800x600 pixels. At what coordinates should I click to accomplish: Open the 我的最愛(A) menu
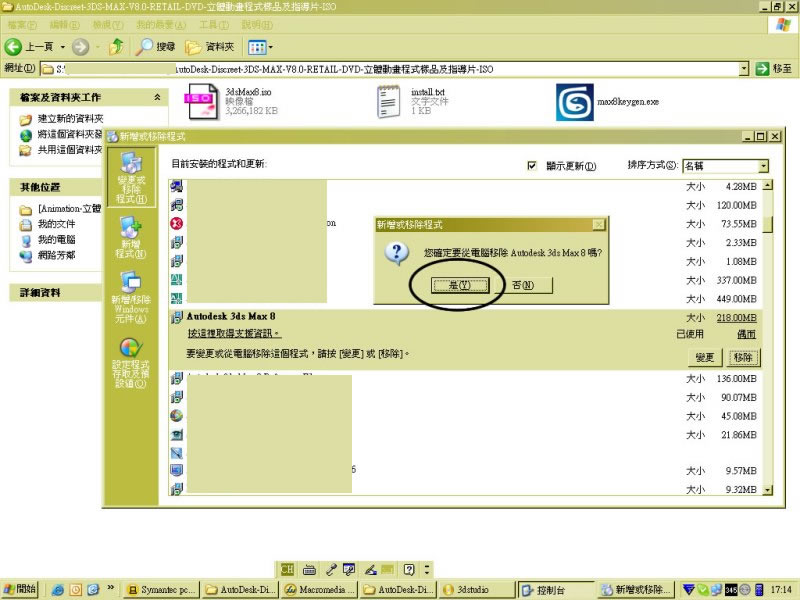point(161,24)
